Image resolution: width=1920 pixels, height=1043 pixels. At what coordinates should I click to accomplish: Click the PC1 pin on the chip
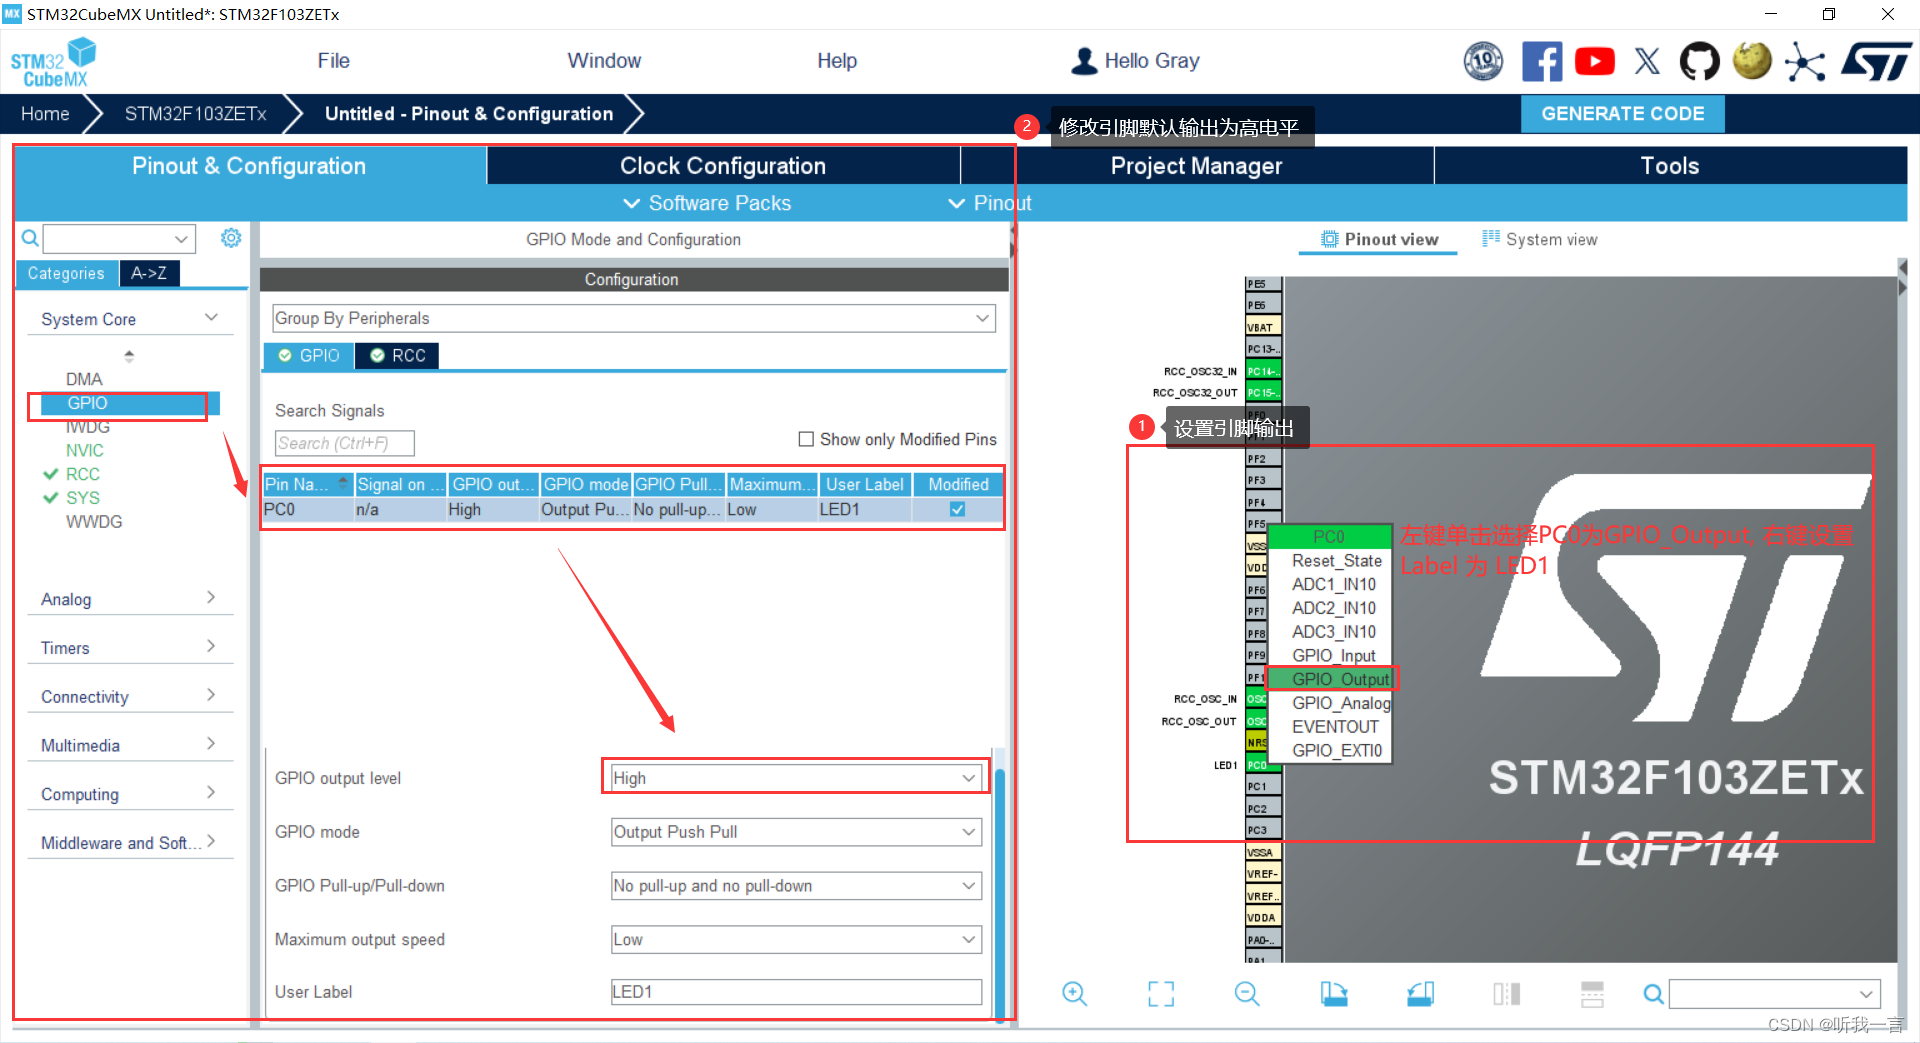point(1263,787)
